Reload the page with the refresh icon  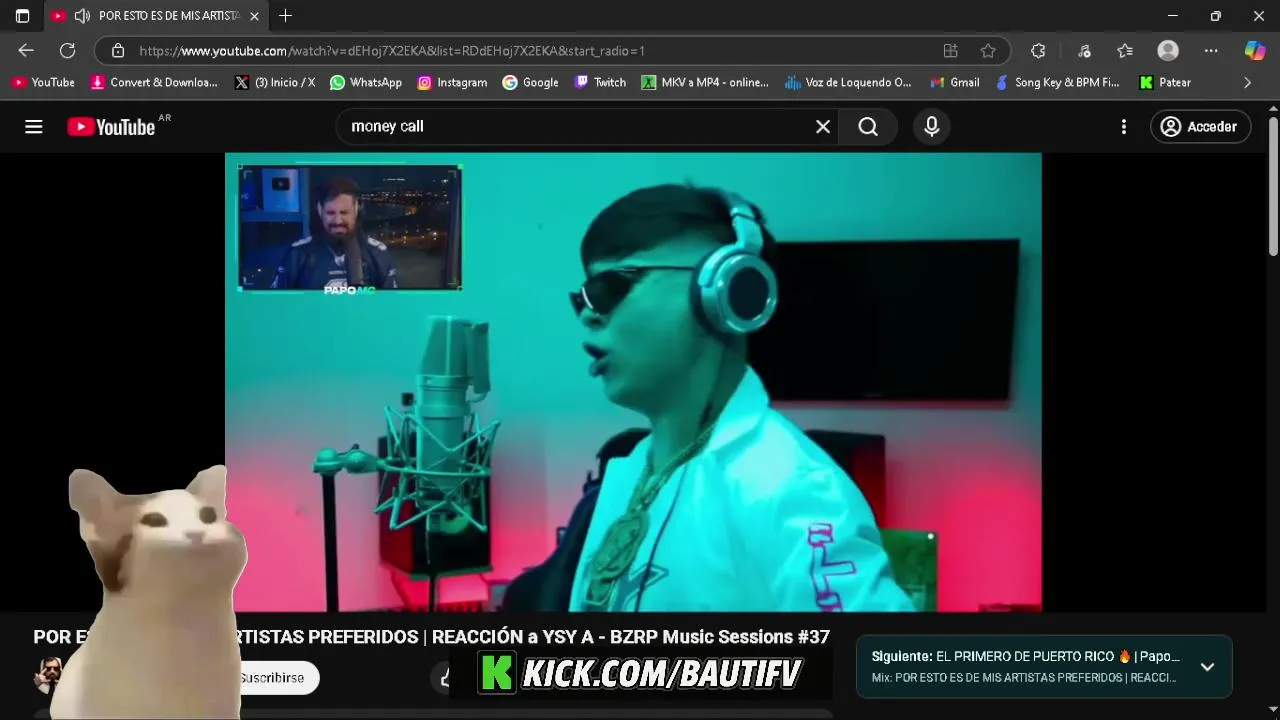[x=67, y=50]
